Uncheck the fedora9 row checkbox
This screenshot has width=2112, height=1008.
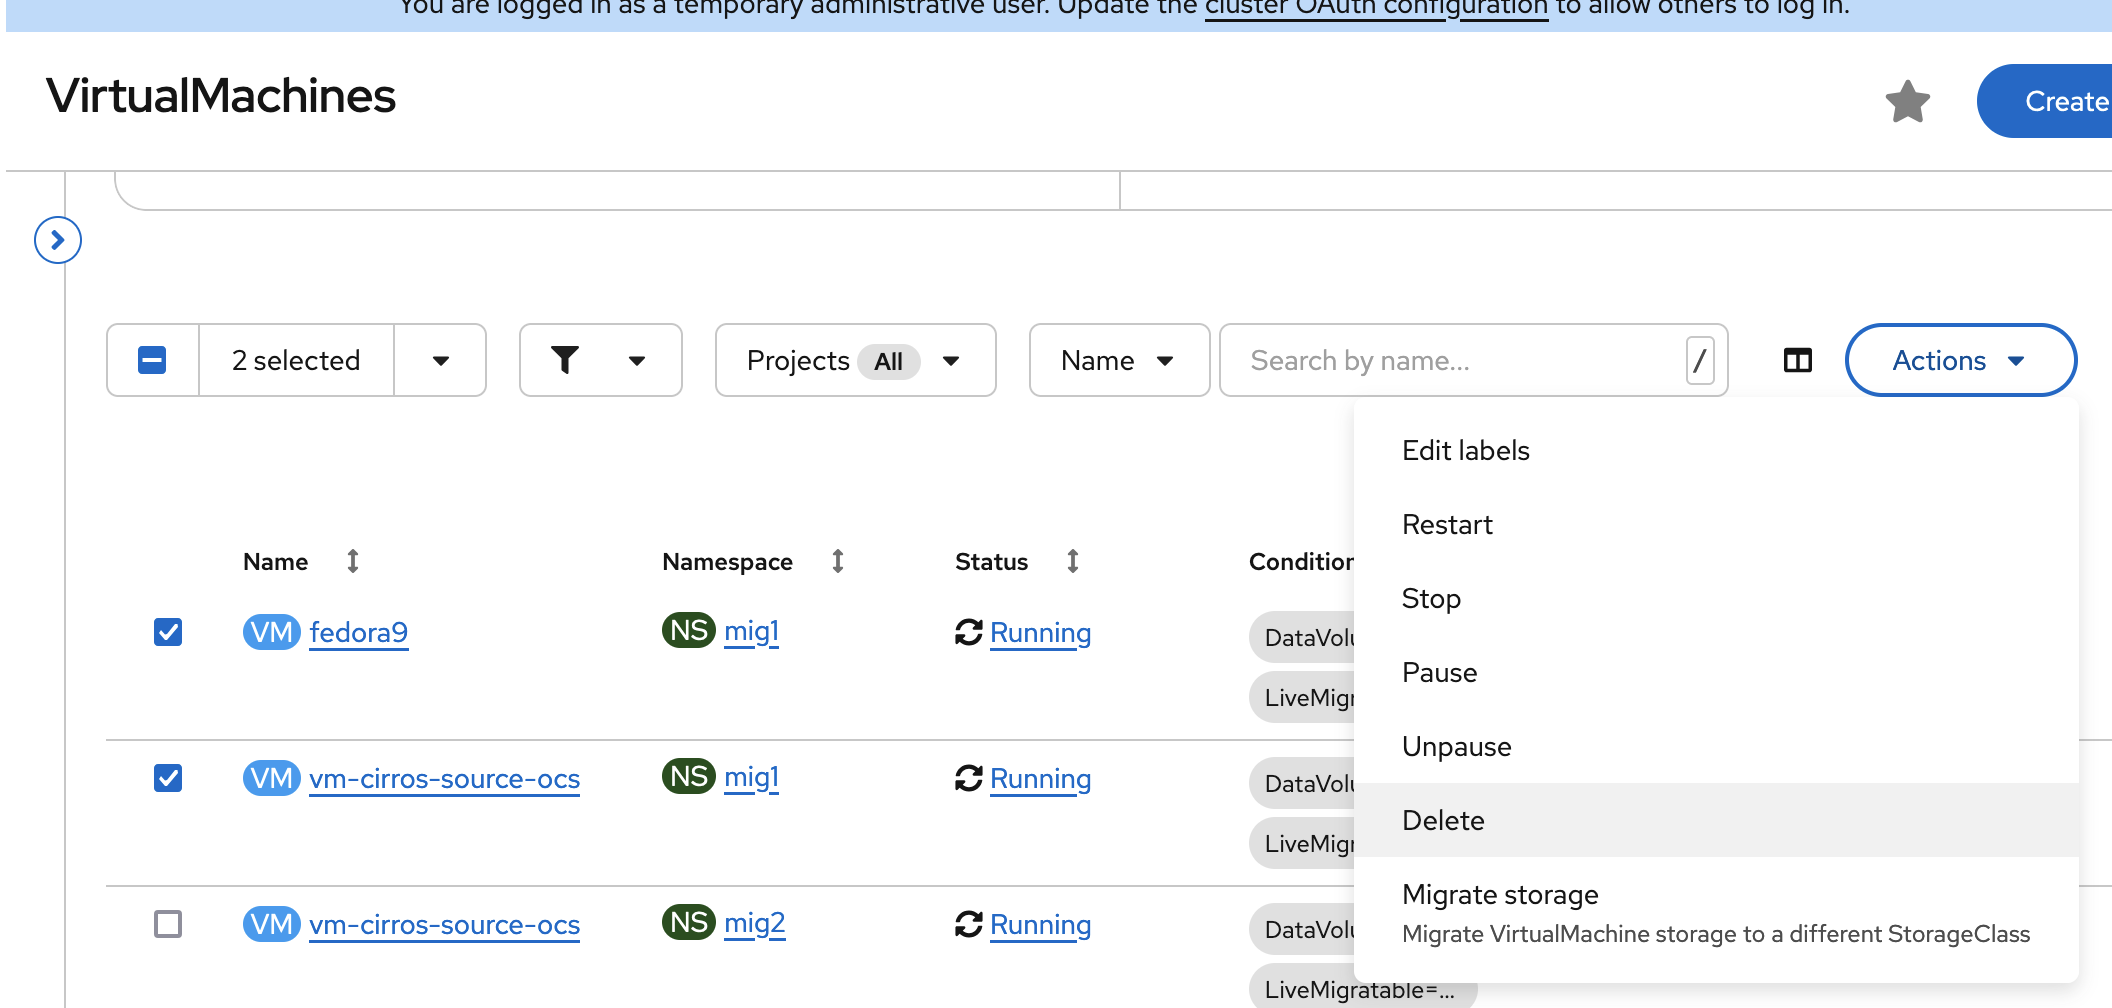point(168,632)
